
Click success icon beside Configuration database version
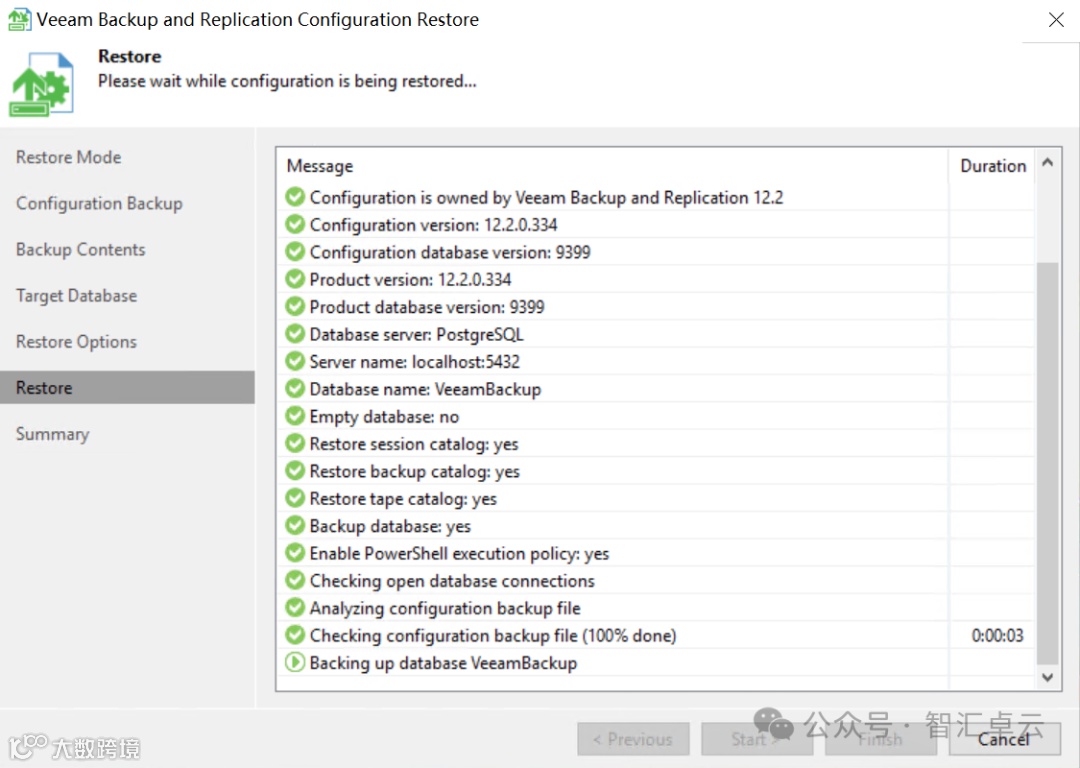(295, 252)
